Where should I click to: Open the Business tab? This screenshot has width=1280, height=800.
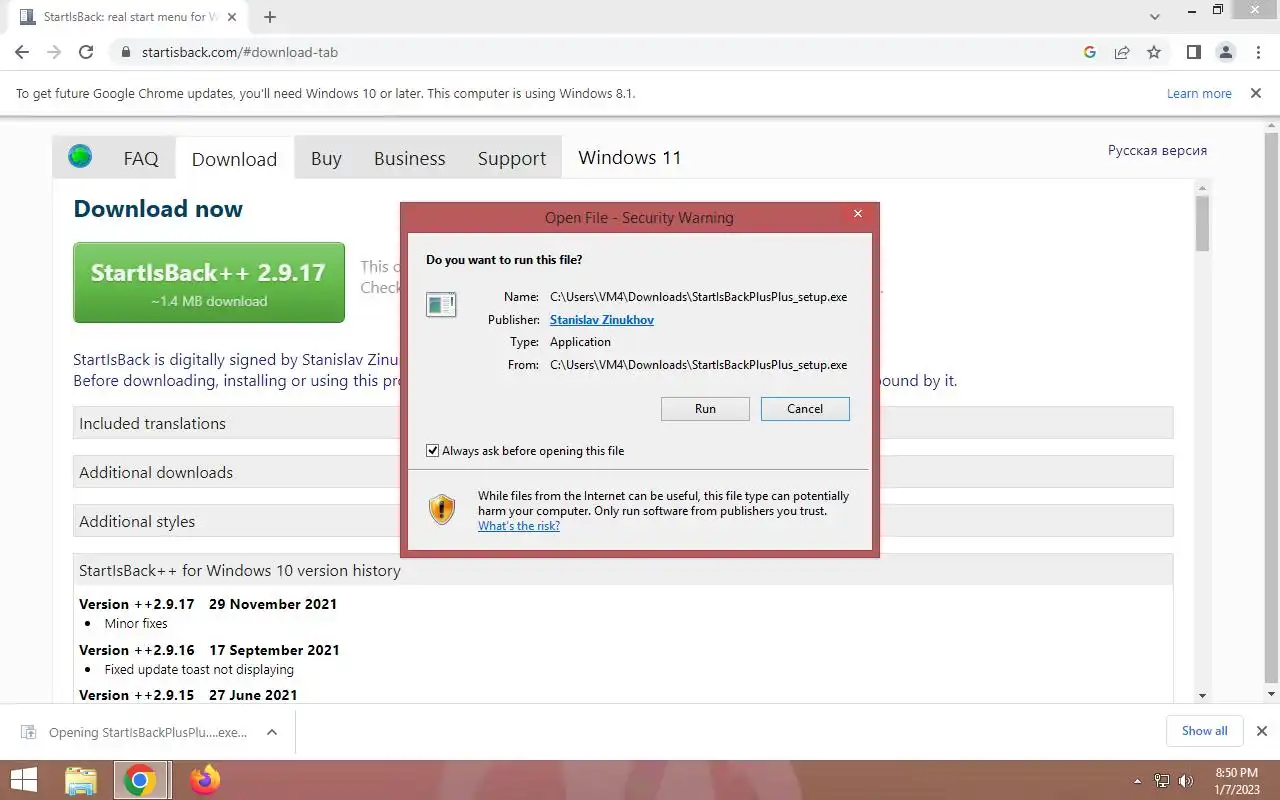pos(410,158)
